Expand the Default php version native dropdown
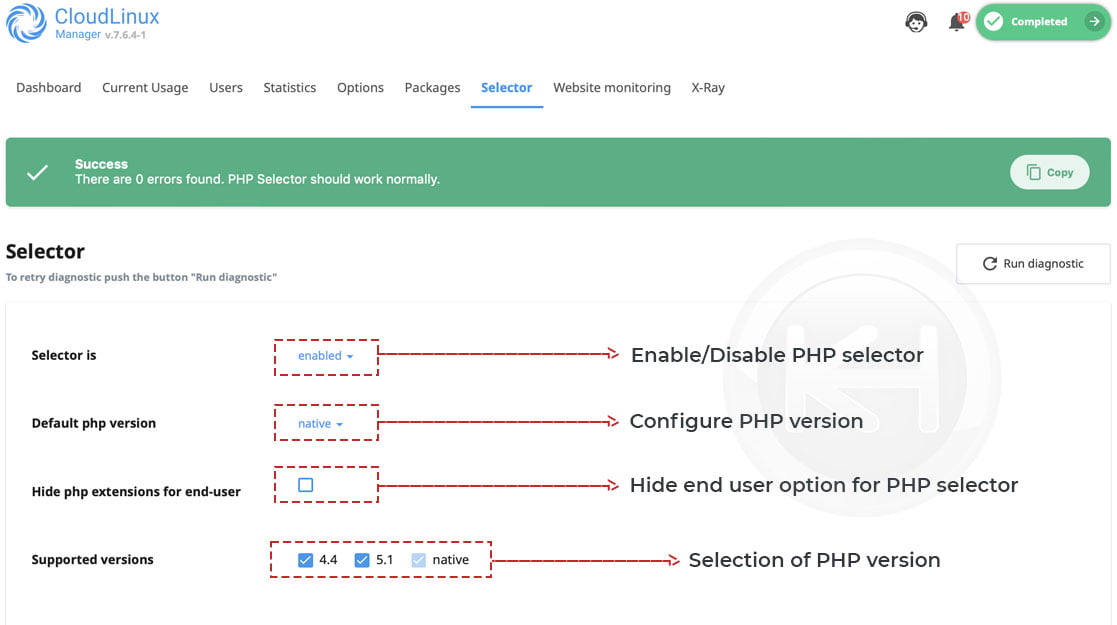1117x625 pixels. coord(320,424)
